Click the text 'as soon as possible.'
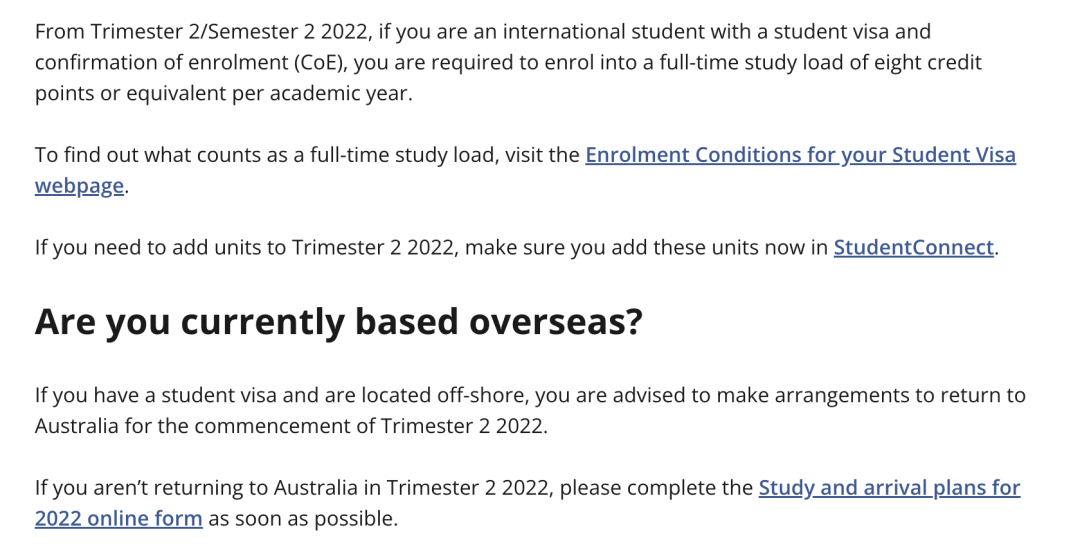 pos(303,518)
